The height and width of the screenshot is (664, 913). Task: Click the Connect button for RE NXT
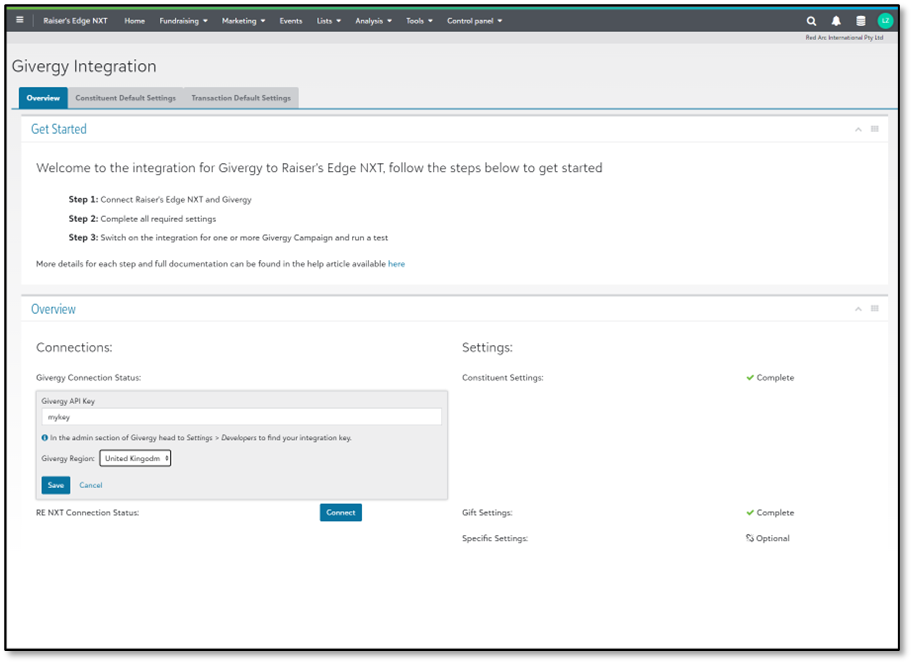tap(340, 512)
